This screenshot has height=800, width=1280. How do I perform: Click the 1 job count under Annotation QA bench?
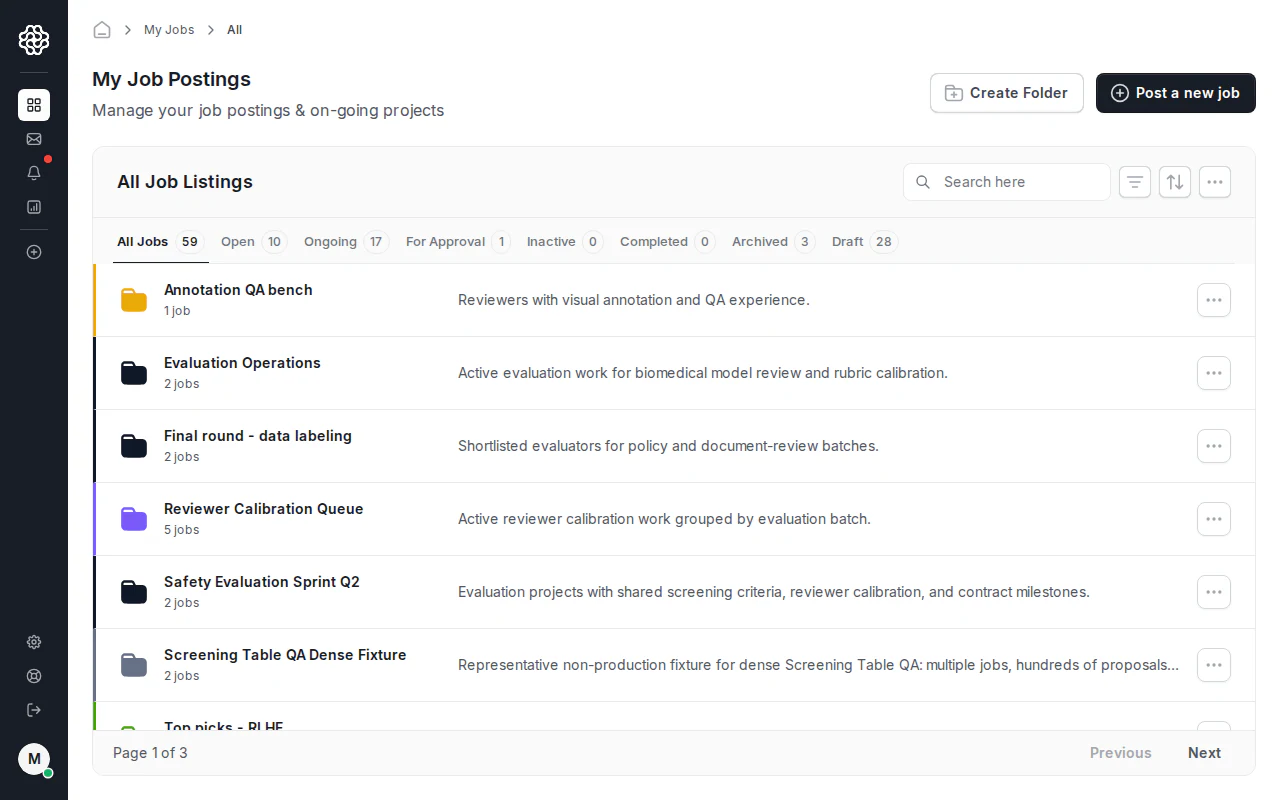point(177,311)
